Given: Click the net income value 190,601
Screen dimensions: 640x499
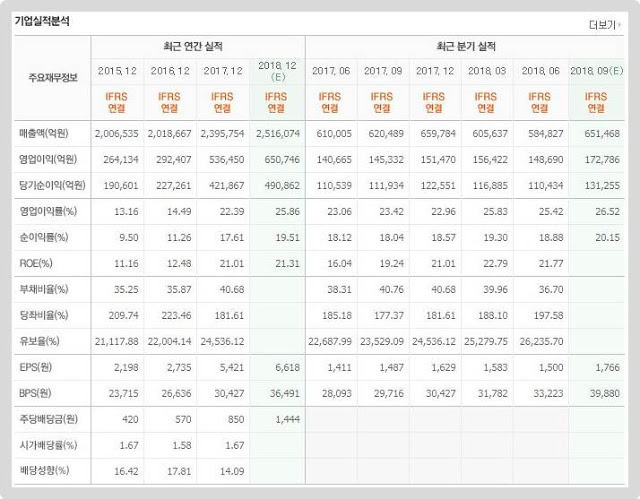Looking at the screenshot, I should [x=121, y=186].
